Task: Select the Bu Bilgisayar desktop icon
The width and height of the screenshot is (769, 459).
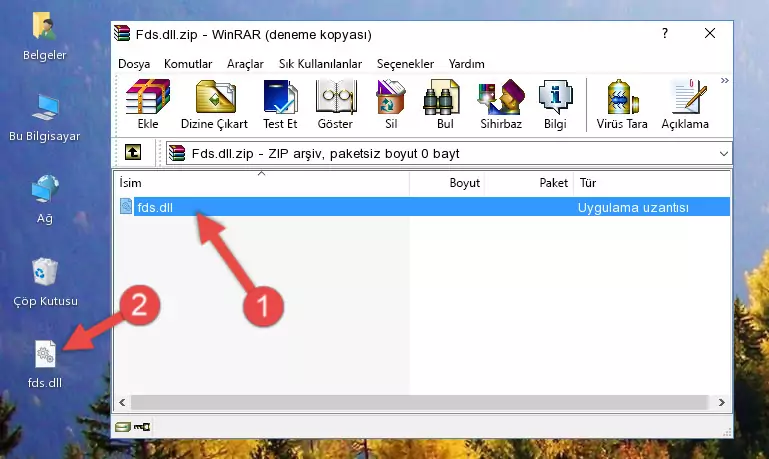Action: (x=45, y=118)
